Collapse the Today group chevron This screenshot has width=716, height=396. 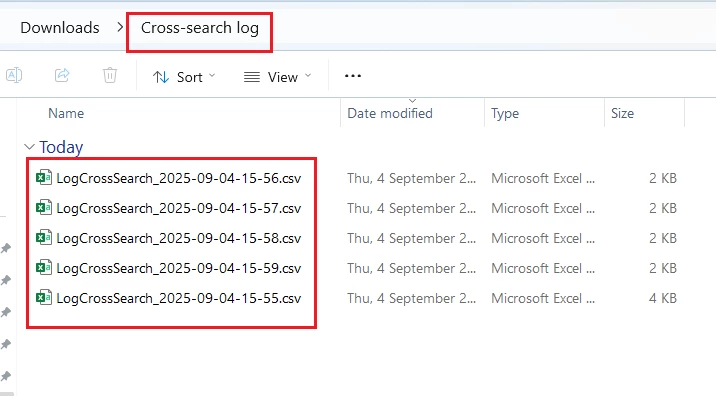coord(29,147)
